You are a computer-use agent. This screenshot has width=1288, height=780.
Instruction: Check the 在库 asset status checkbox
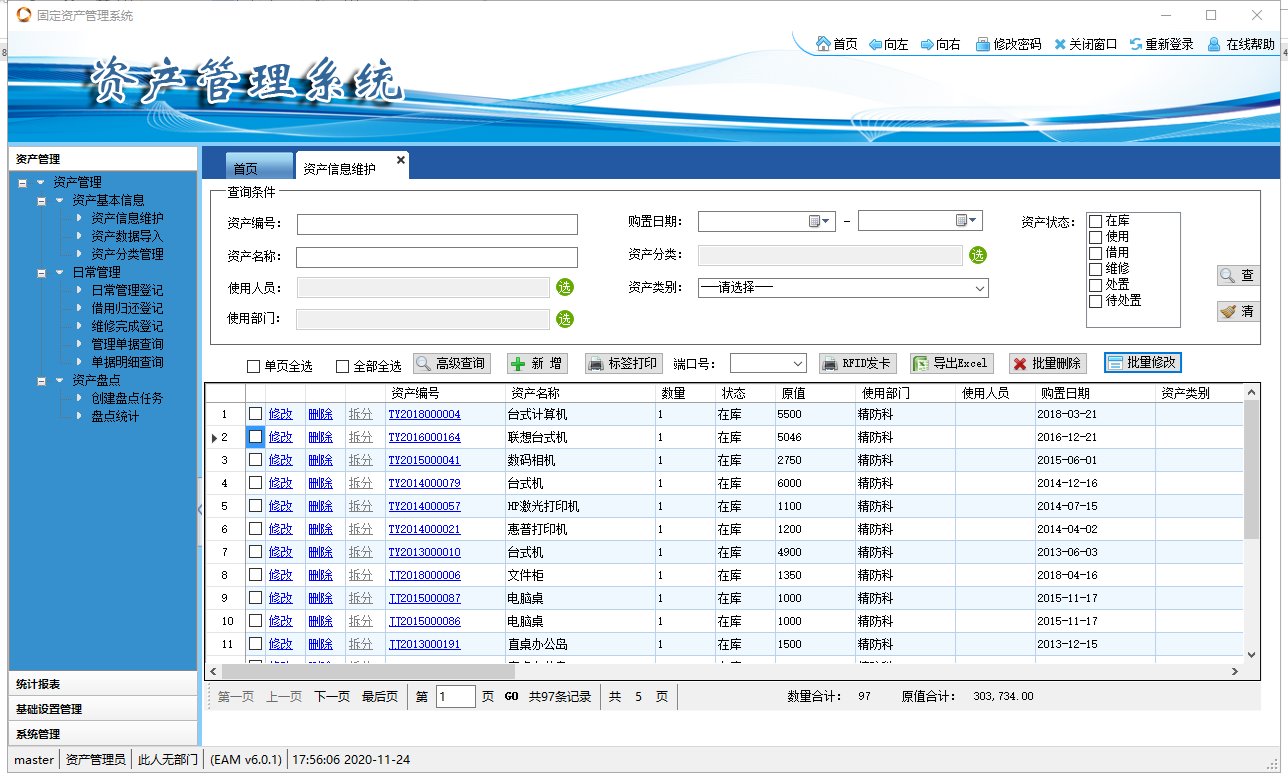point(1096,221)
